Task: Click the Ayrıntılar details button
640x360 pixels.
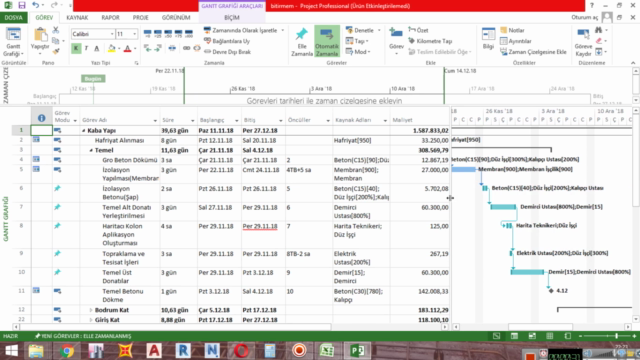Action: [516, 41]
